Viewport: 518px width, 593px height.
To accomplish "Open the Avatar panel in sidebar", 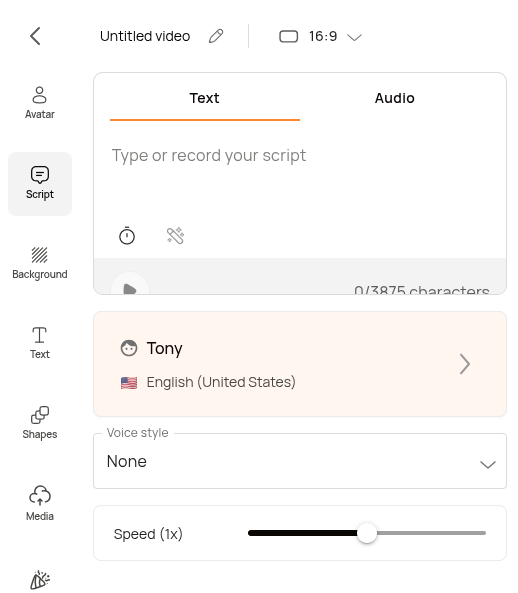I will (x=40, y=103).
